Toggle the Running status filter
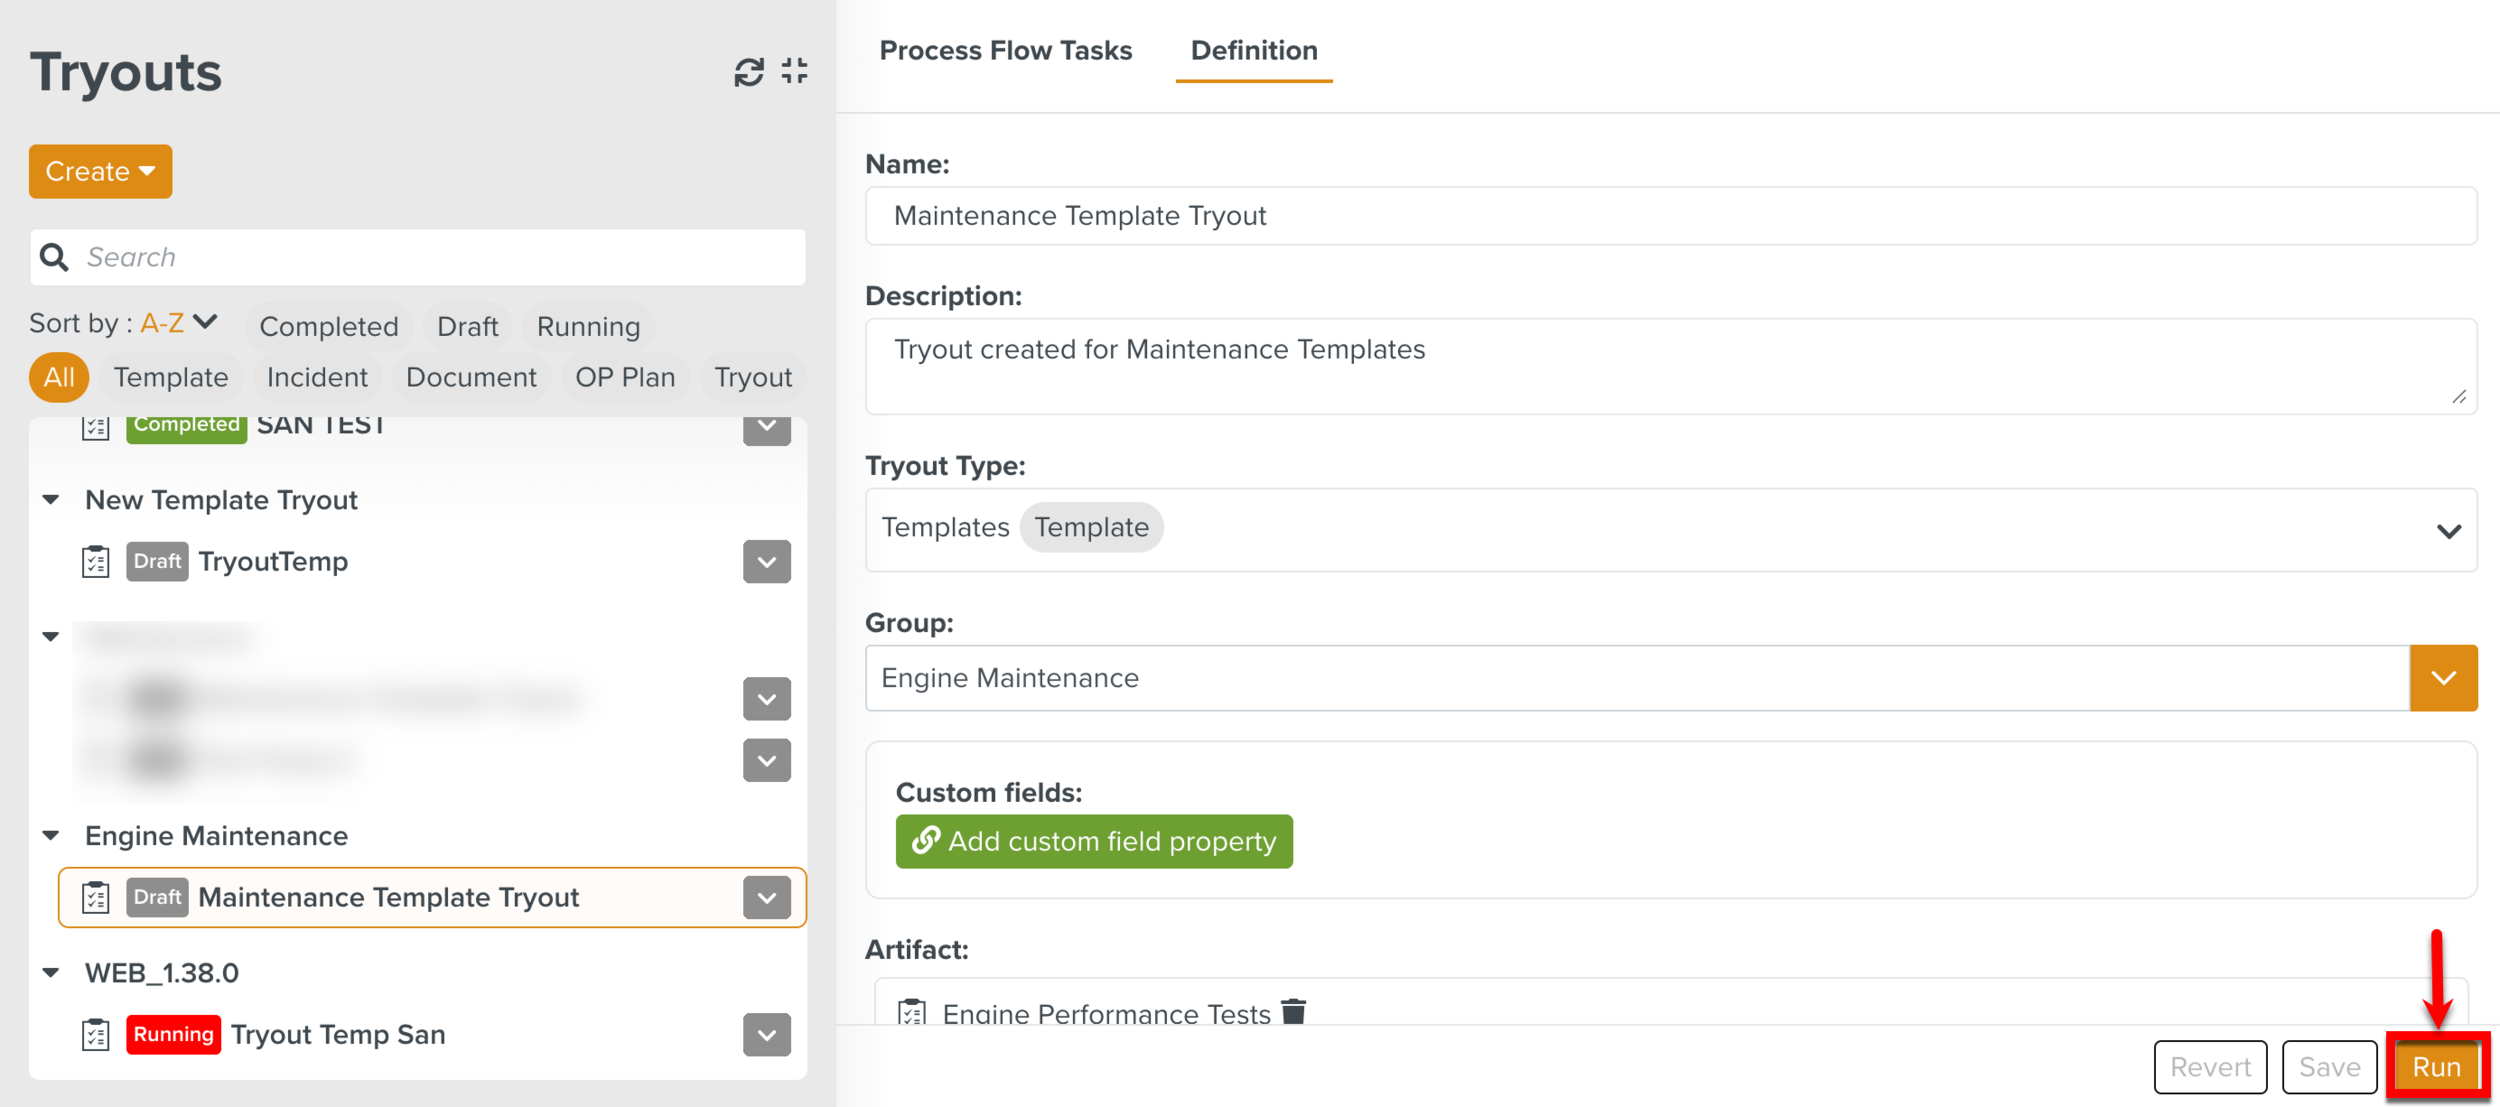 (588, 326)
